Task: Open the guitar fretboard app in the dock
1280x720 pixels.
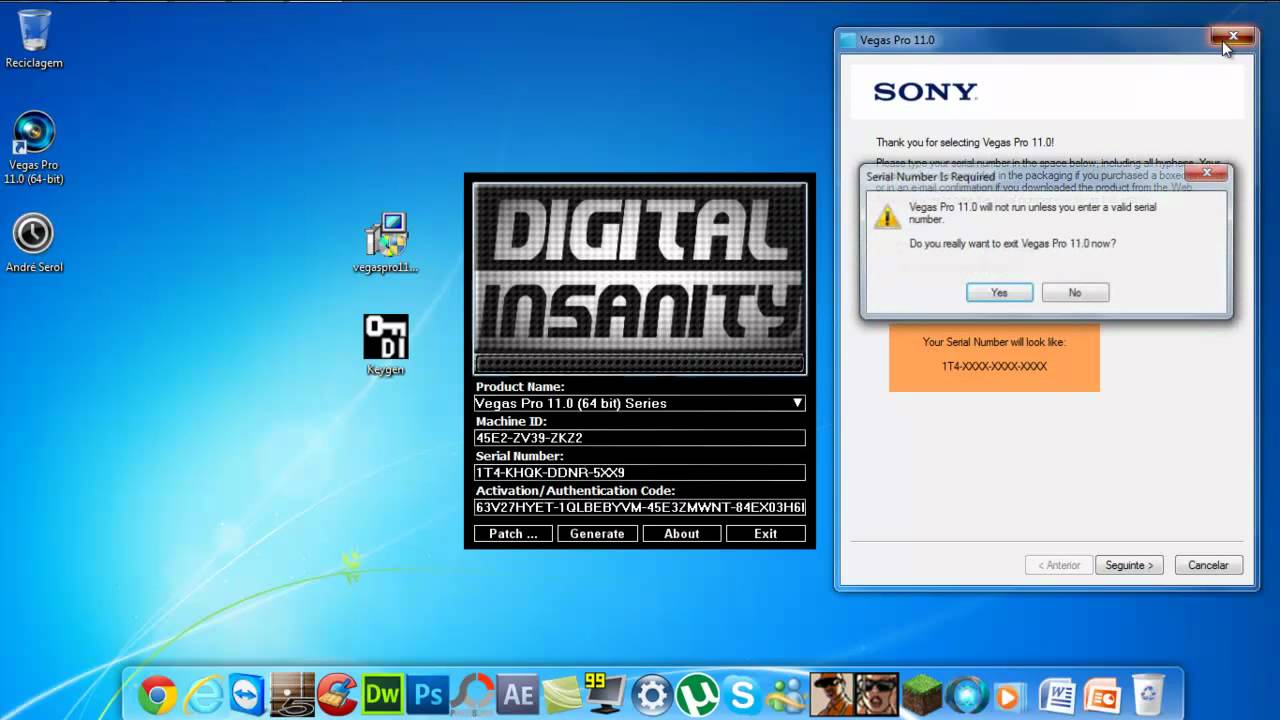Action: point(292,694)
